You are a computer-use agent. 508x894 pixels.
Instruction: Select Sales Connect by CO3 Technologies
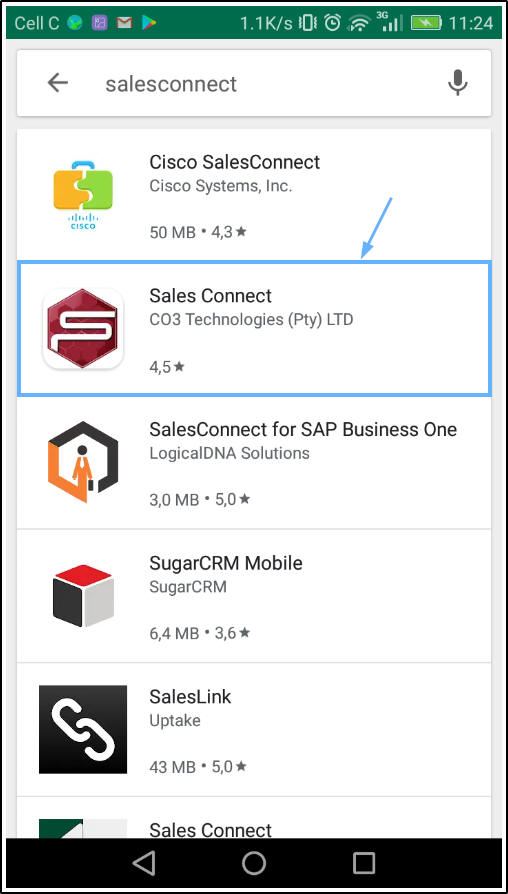coord(254,328)
